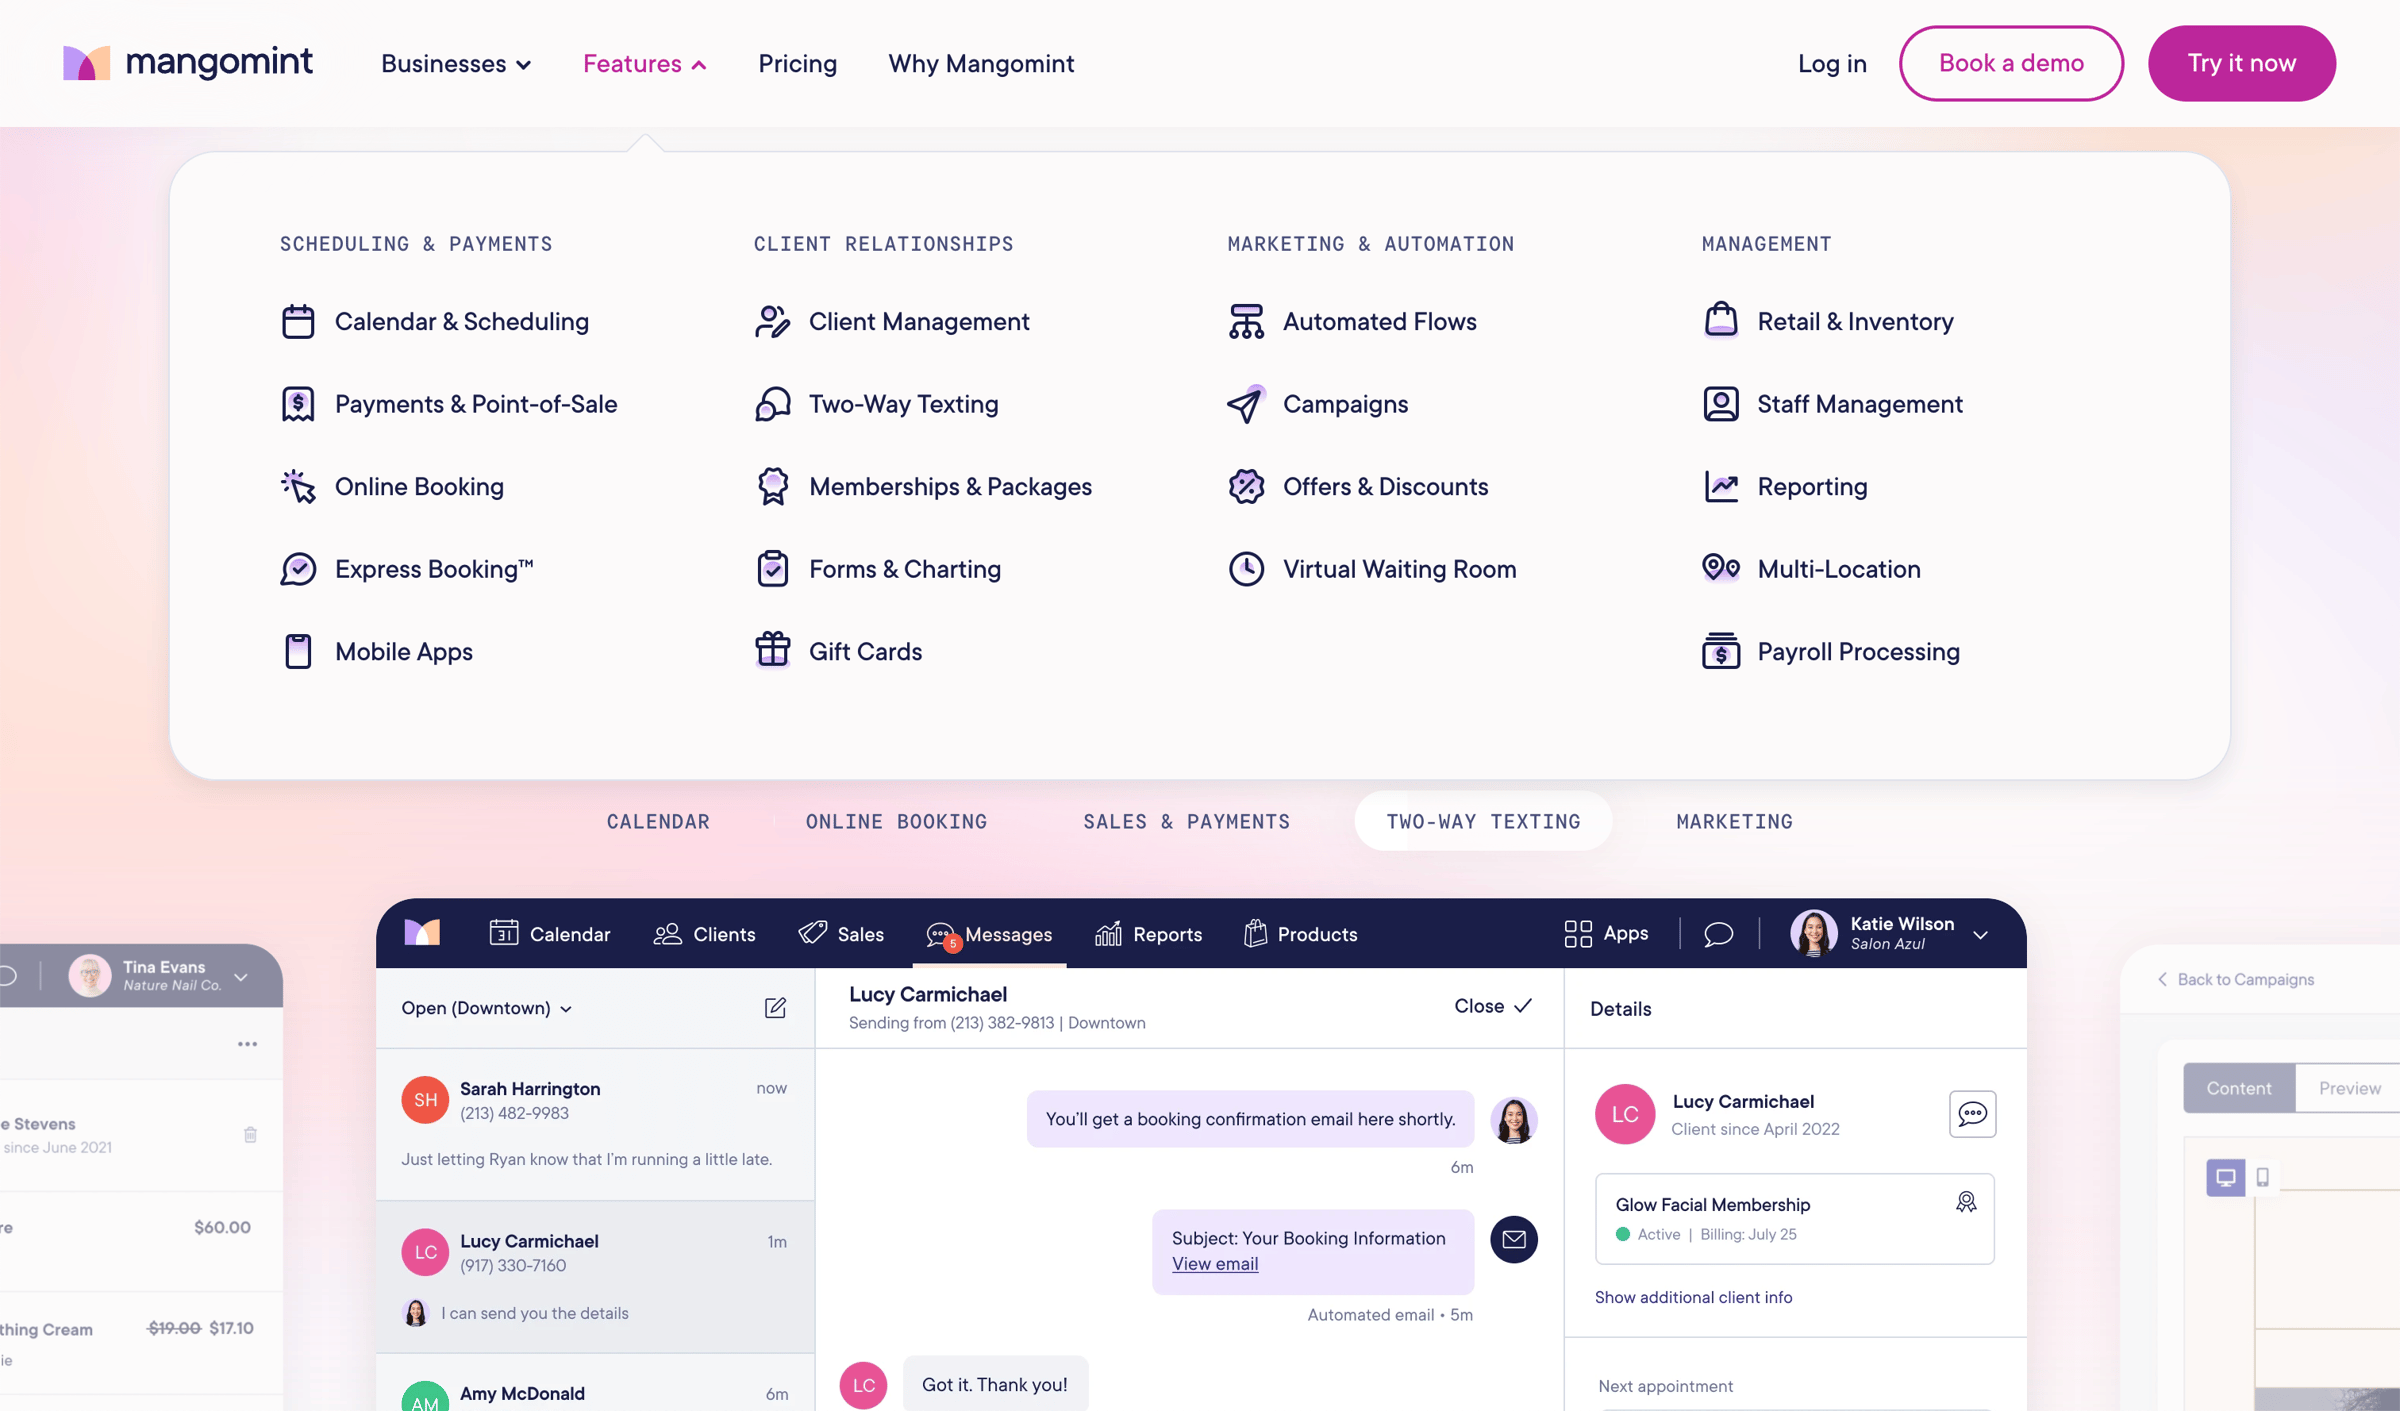Click the Log in link
The image size is (2400, 1411).
[1832, 63]
